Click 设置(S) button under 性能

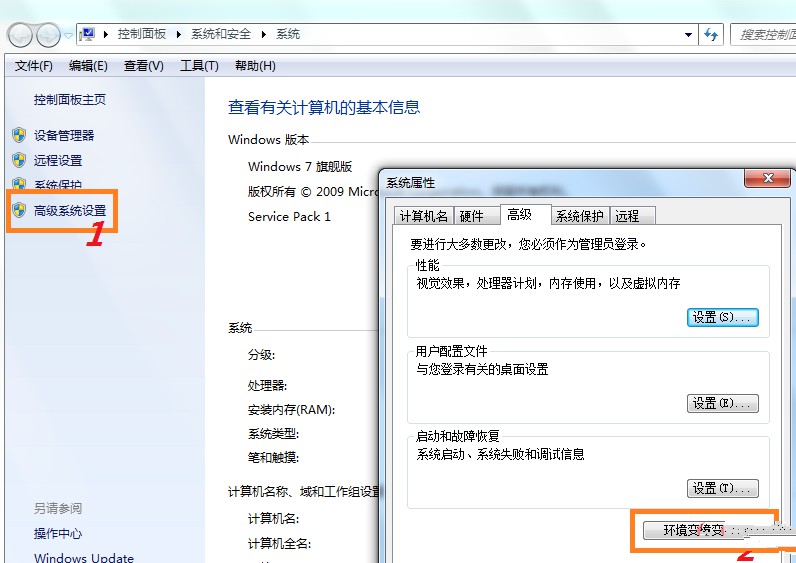coord(722,317)
